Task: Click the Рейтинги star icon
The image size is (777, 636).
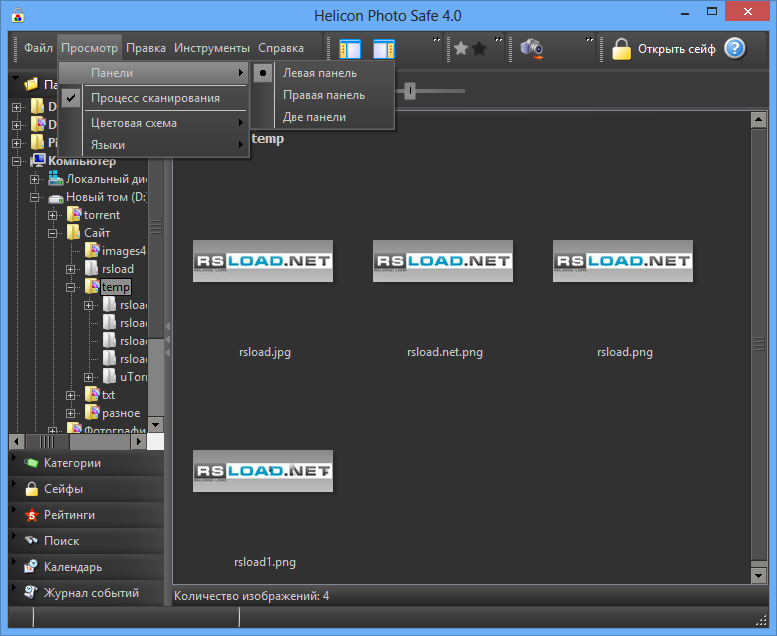Action: [x=32, y=515]
